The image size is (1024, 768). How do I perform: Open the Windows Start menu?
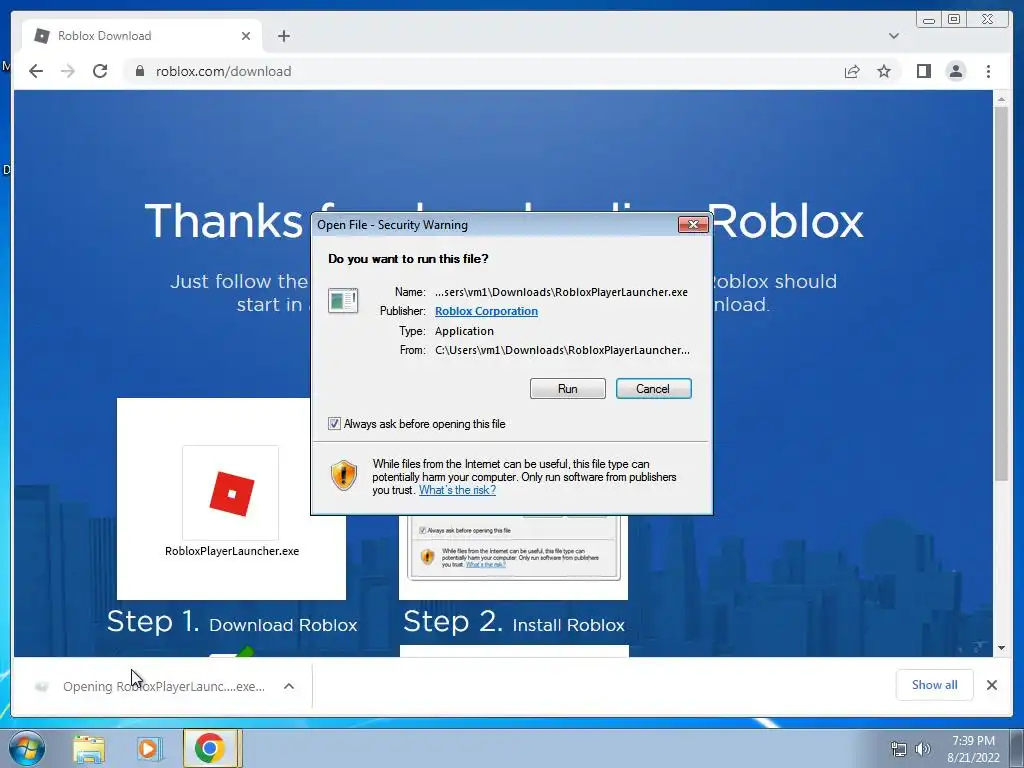[27, 748]
